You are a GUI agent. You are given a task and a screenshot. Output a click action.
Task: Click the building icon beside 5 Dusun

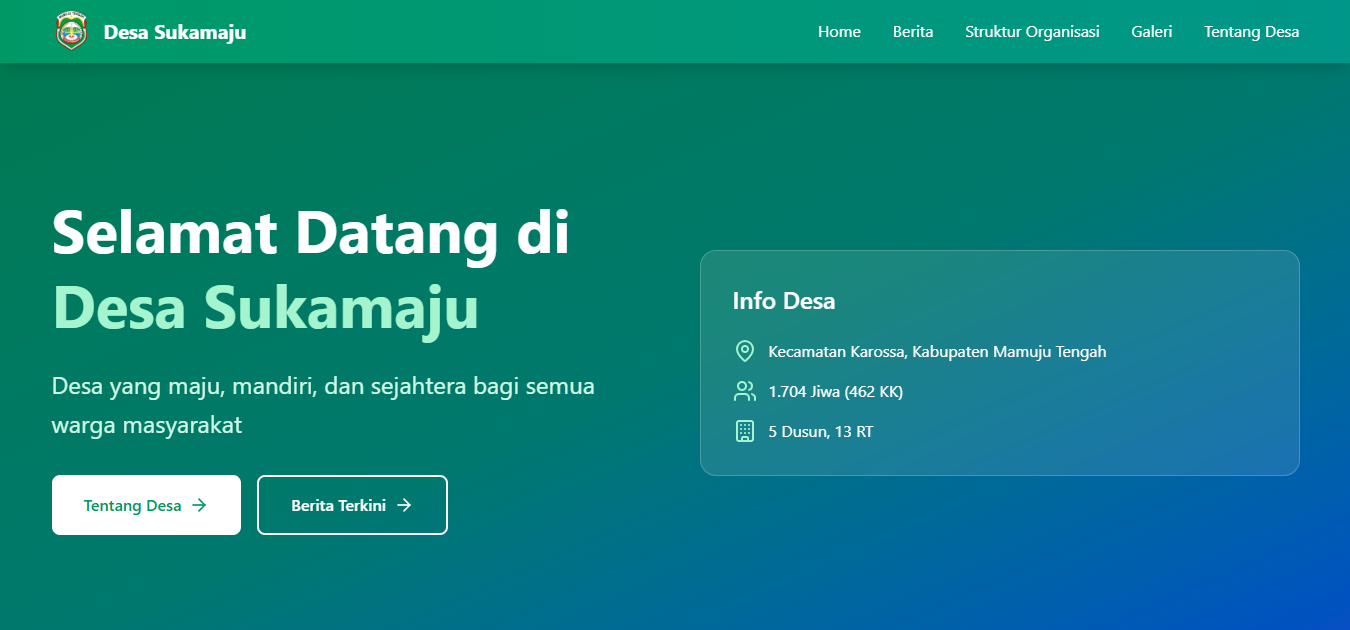pyautogui.click(x=744, y=431)
